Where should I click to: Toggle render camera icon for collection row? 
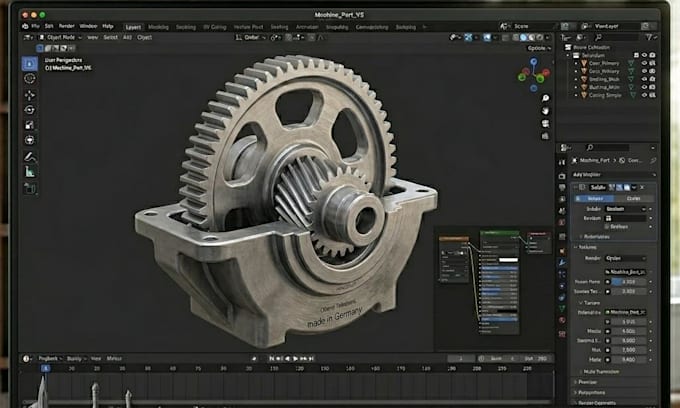652,55
